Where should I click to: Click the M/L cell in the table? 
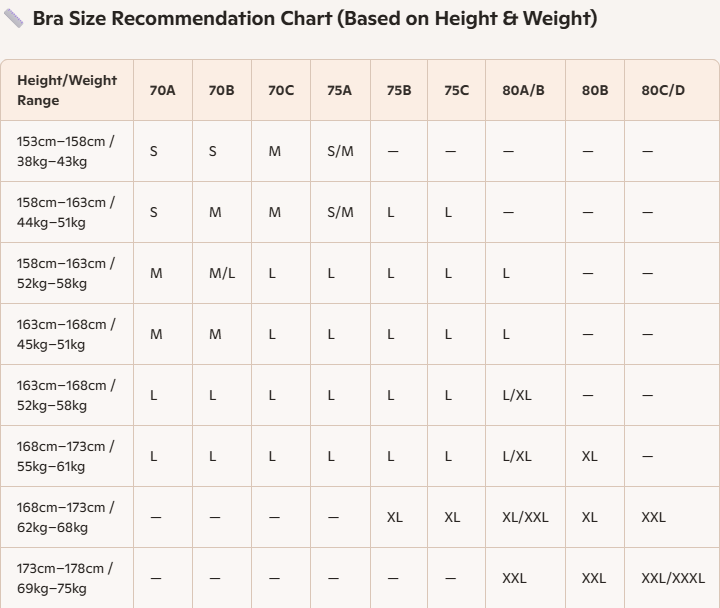point(222,273)
